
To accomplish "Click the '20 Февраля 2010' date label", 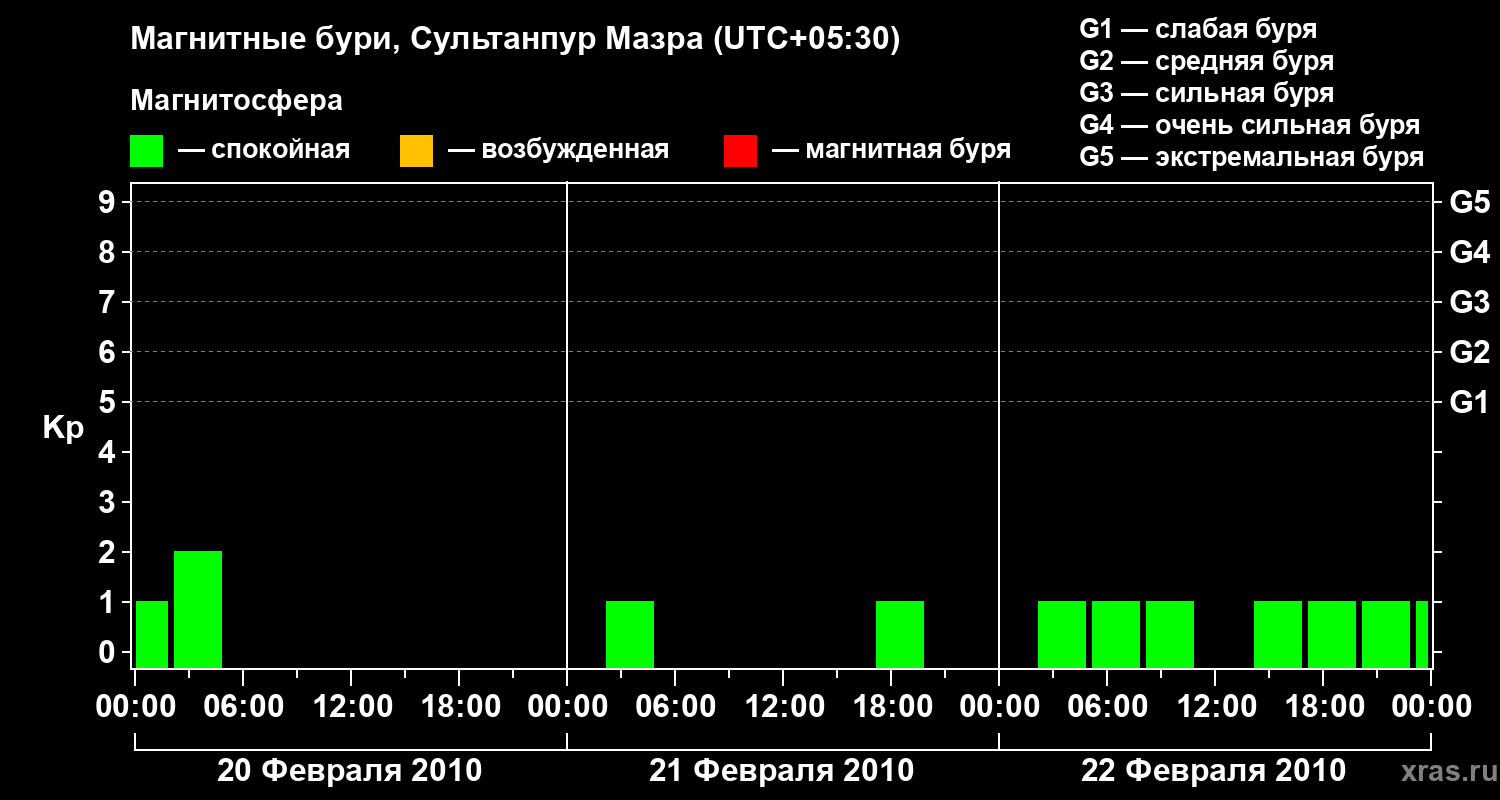I will tap(350, 771).
